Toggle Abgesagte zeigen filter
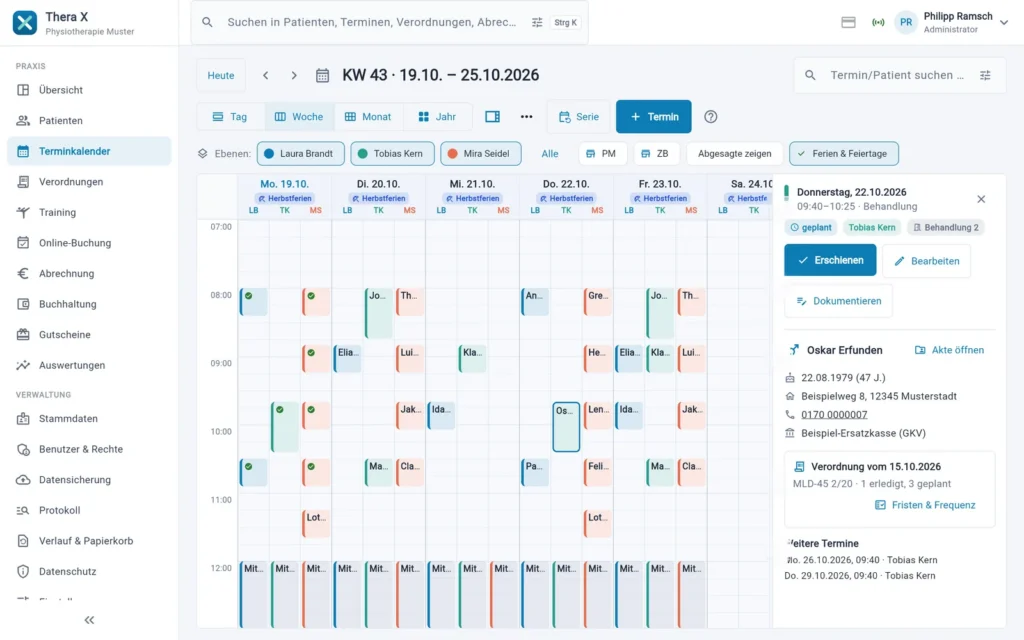Viewport: 1024px width, 640px height. coord(735,153)
